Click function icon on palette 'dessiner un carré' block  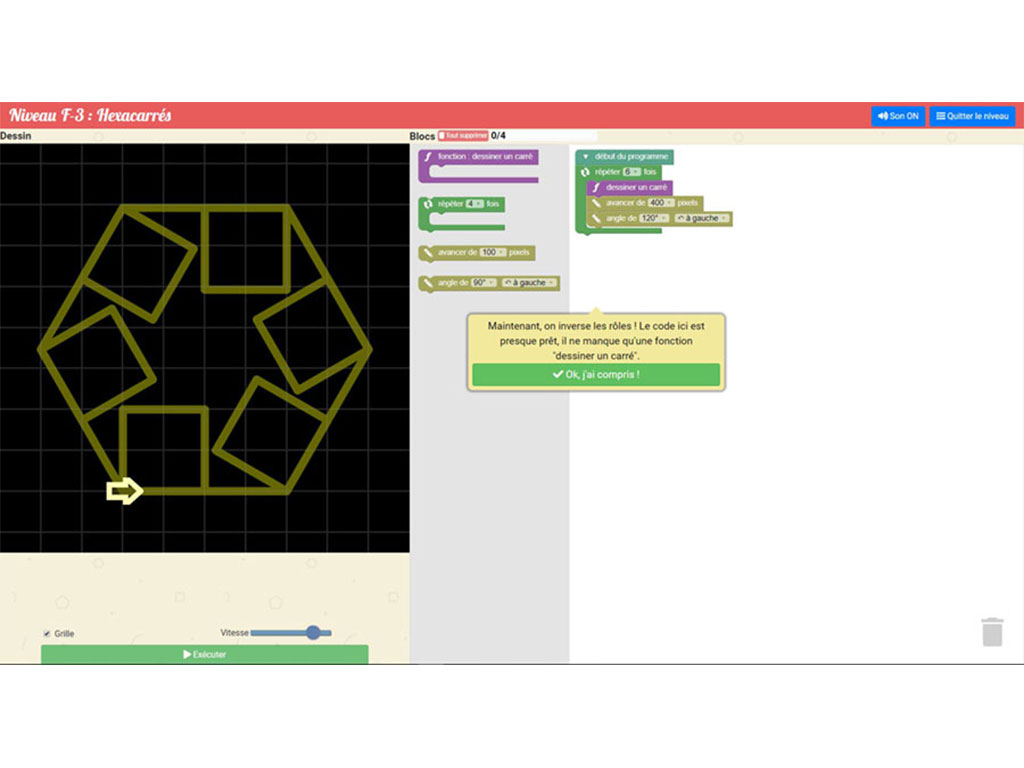(428, 157)
